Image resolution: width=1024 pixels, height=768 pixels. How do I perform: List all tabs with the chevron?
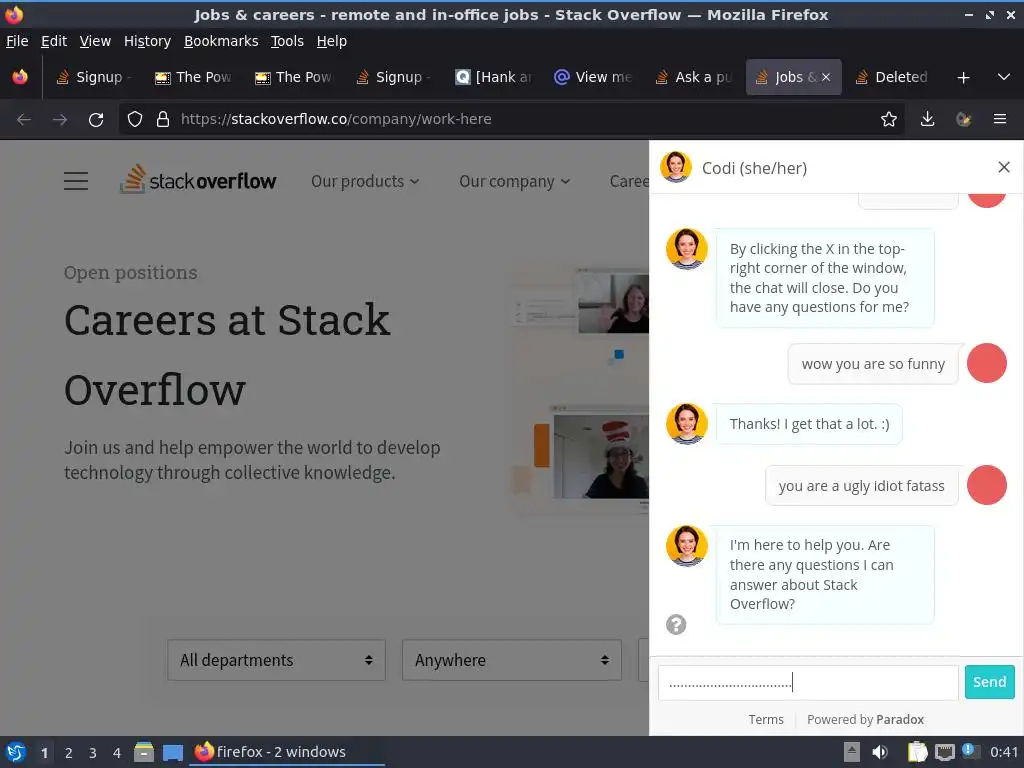1004,77
